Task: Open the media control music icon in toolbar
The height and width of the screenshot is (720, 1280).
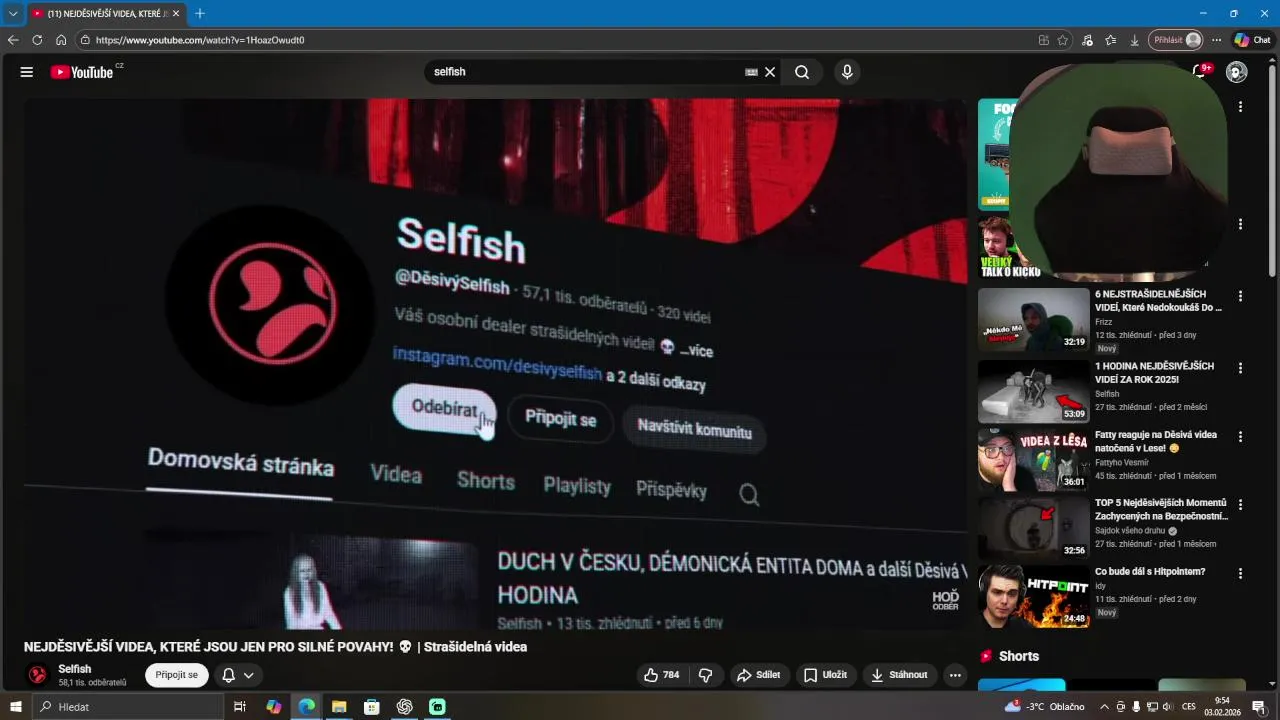Action: (1088, 40)
